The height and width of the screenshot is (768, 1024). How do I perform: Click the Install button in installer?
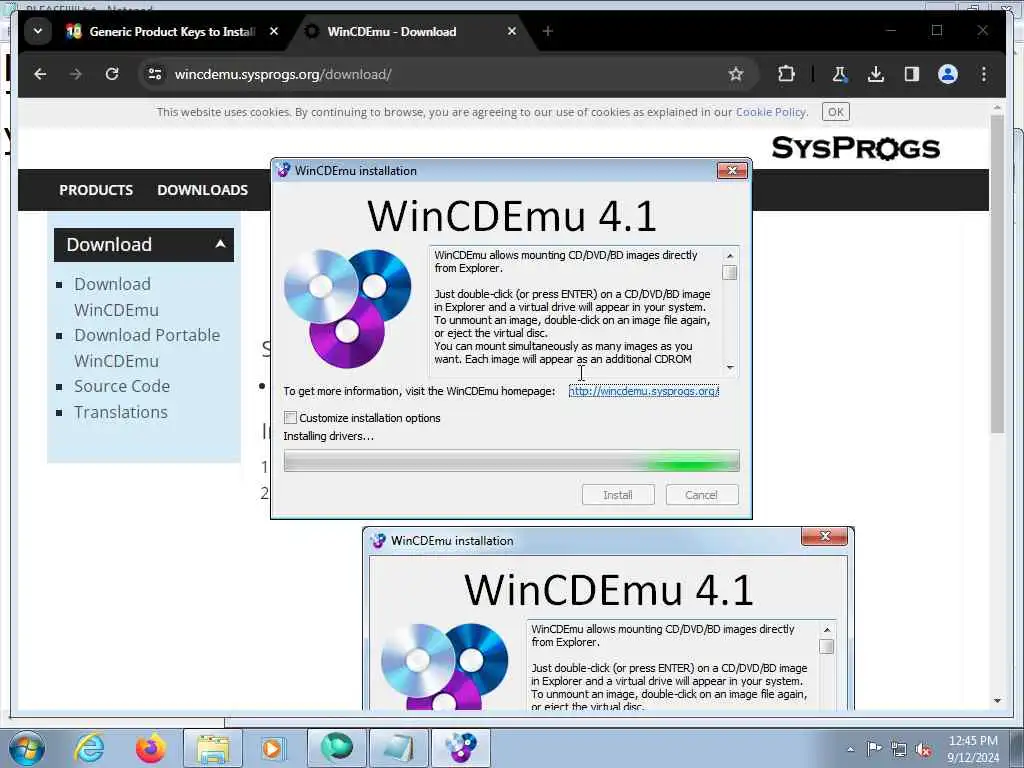(x=618, y=495)
